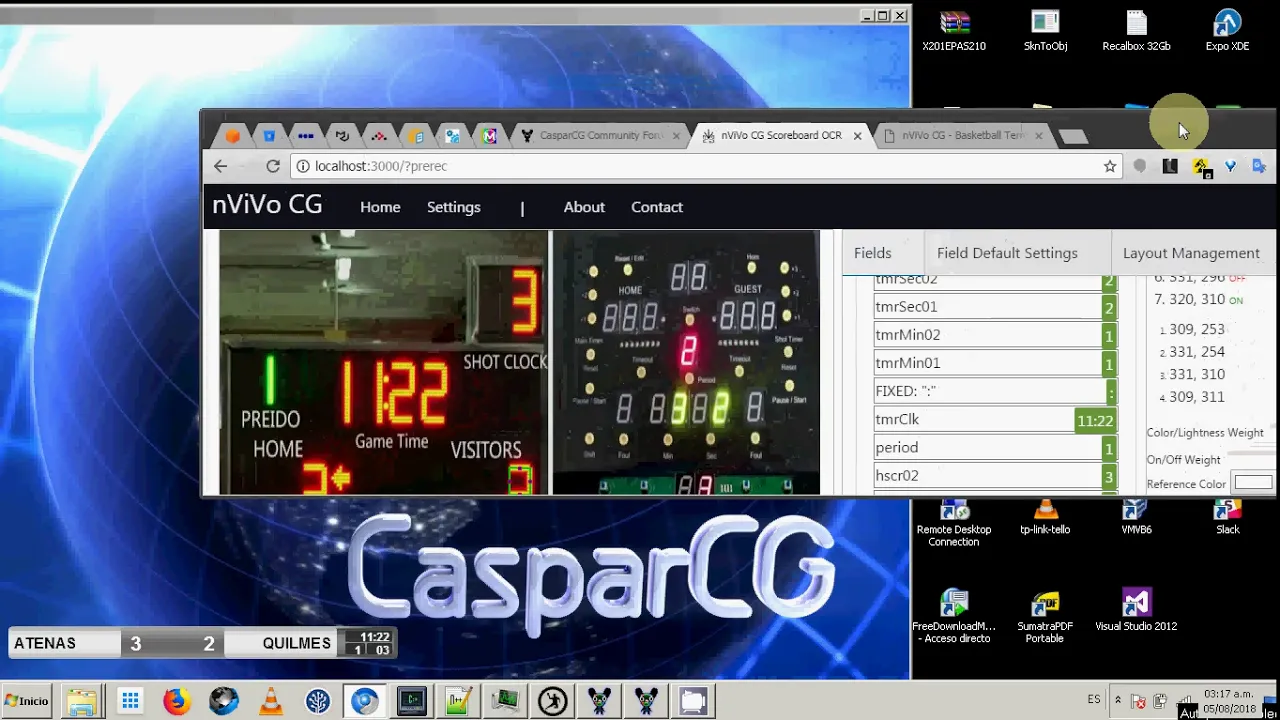
Task: Click the dark book extension icon
Action: pyautogui.click(x=1170, y=166)
